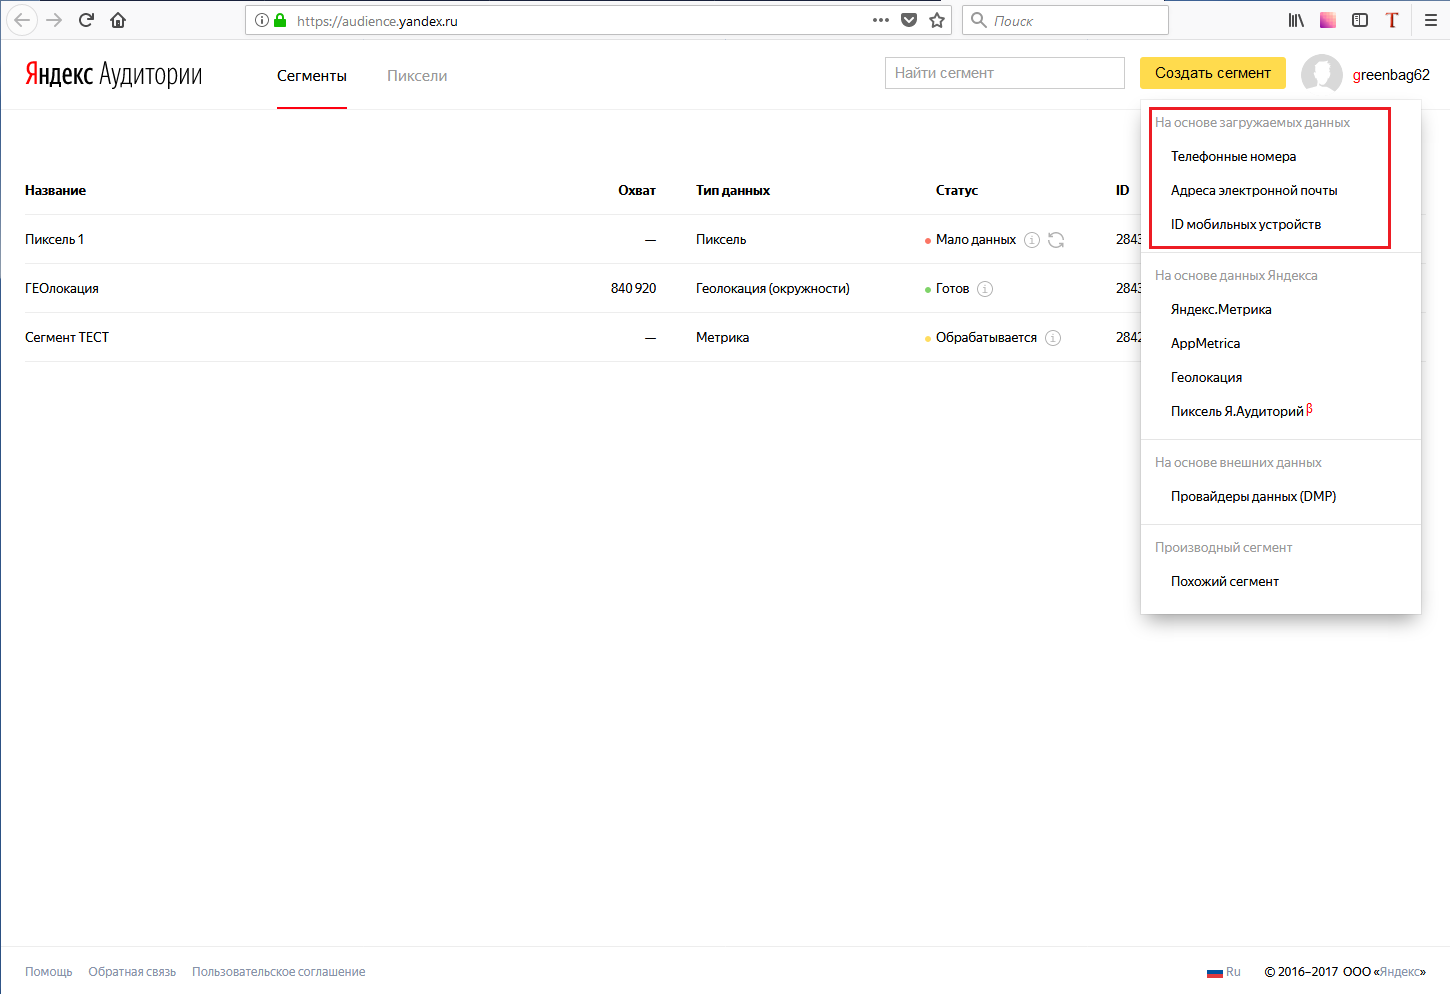Click the Russian flag language icon

click(1215, 972)
